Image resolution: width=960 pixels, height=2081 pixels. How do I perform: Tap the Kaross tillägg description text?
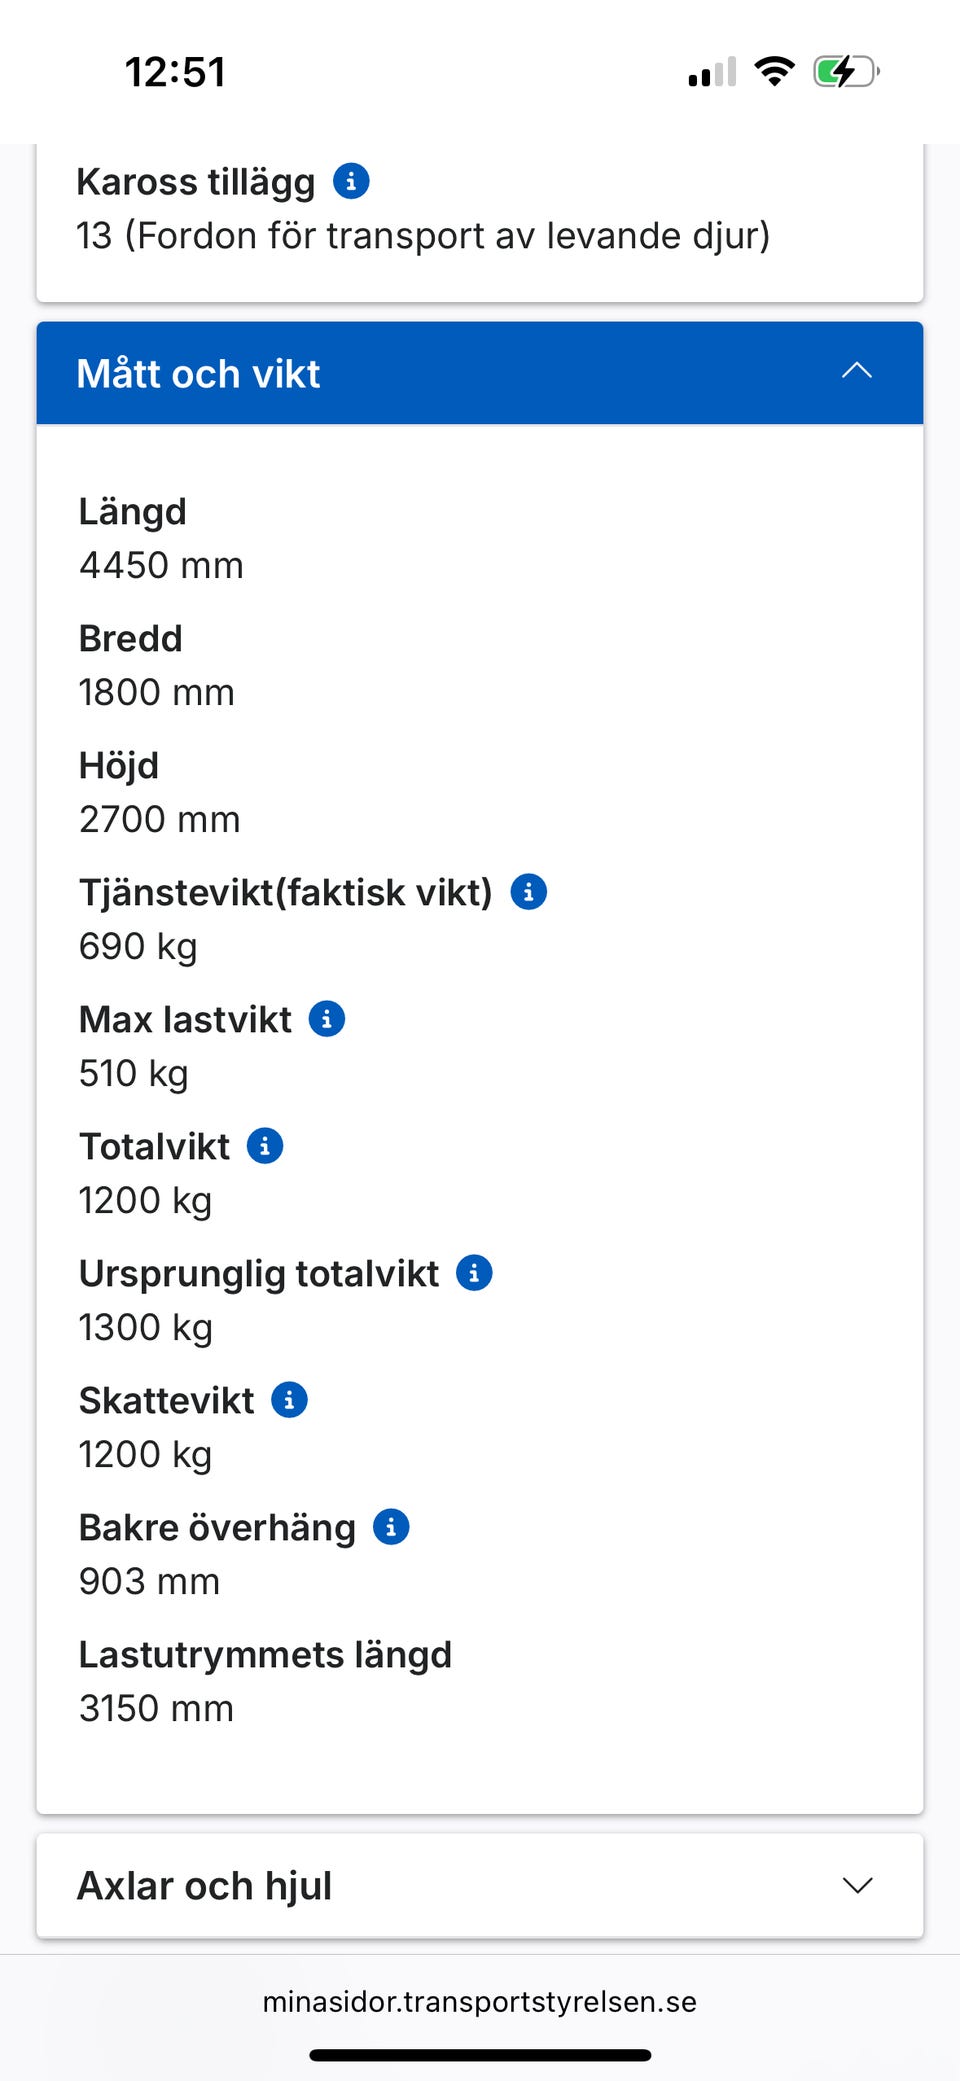[x=423, y=236]
